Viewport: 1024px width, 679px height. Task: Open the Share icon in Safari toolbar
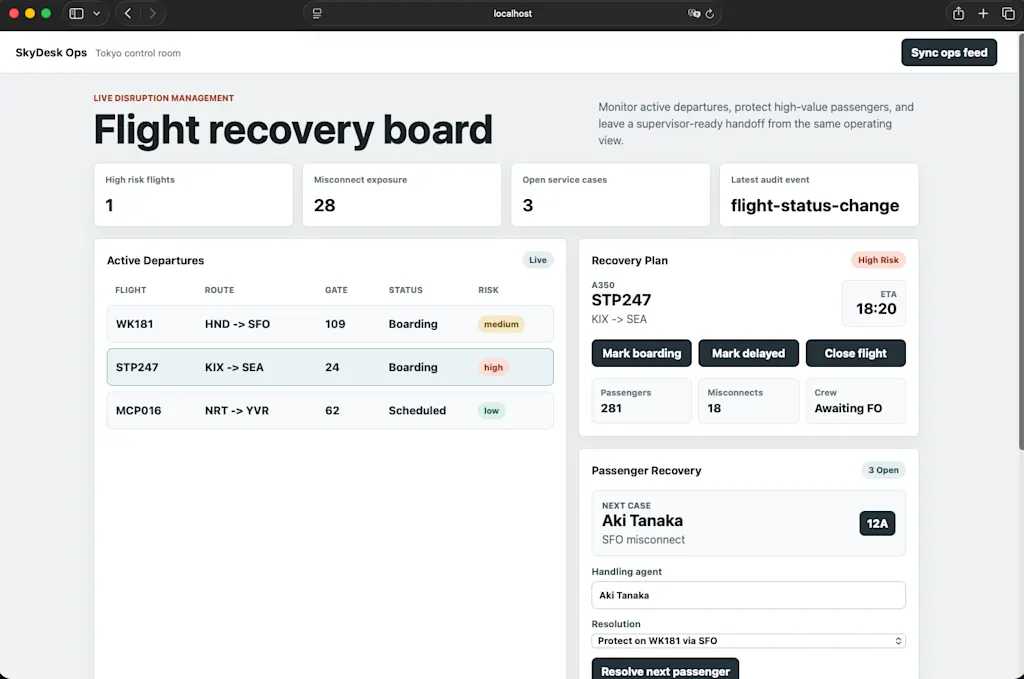pyautogui.click(x=958, y=13)
